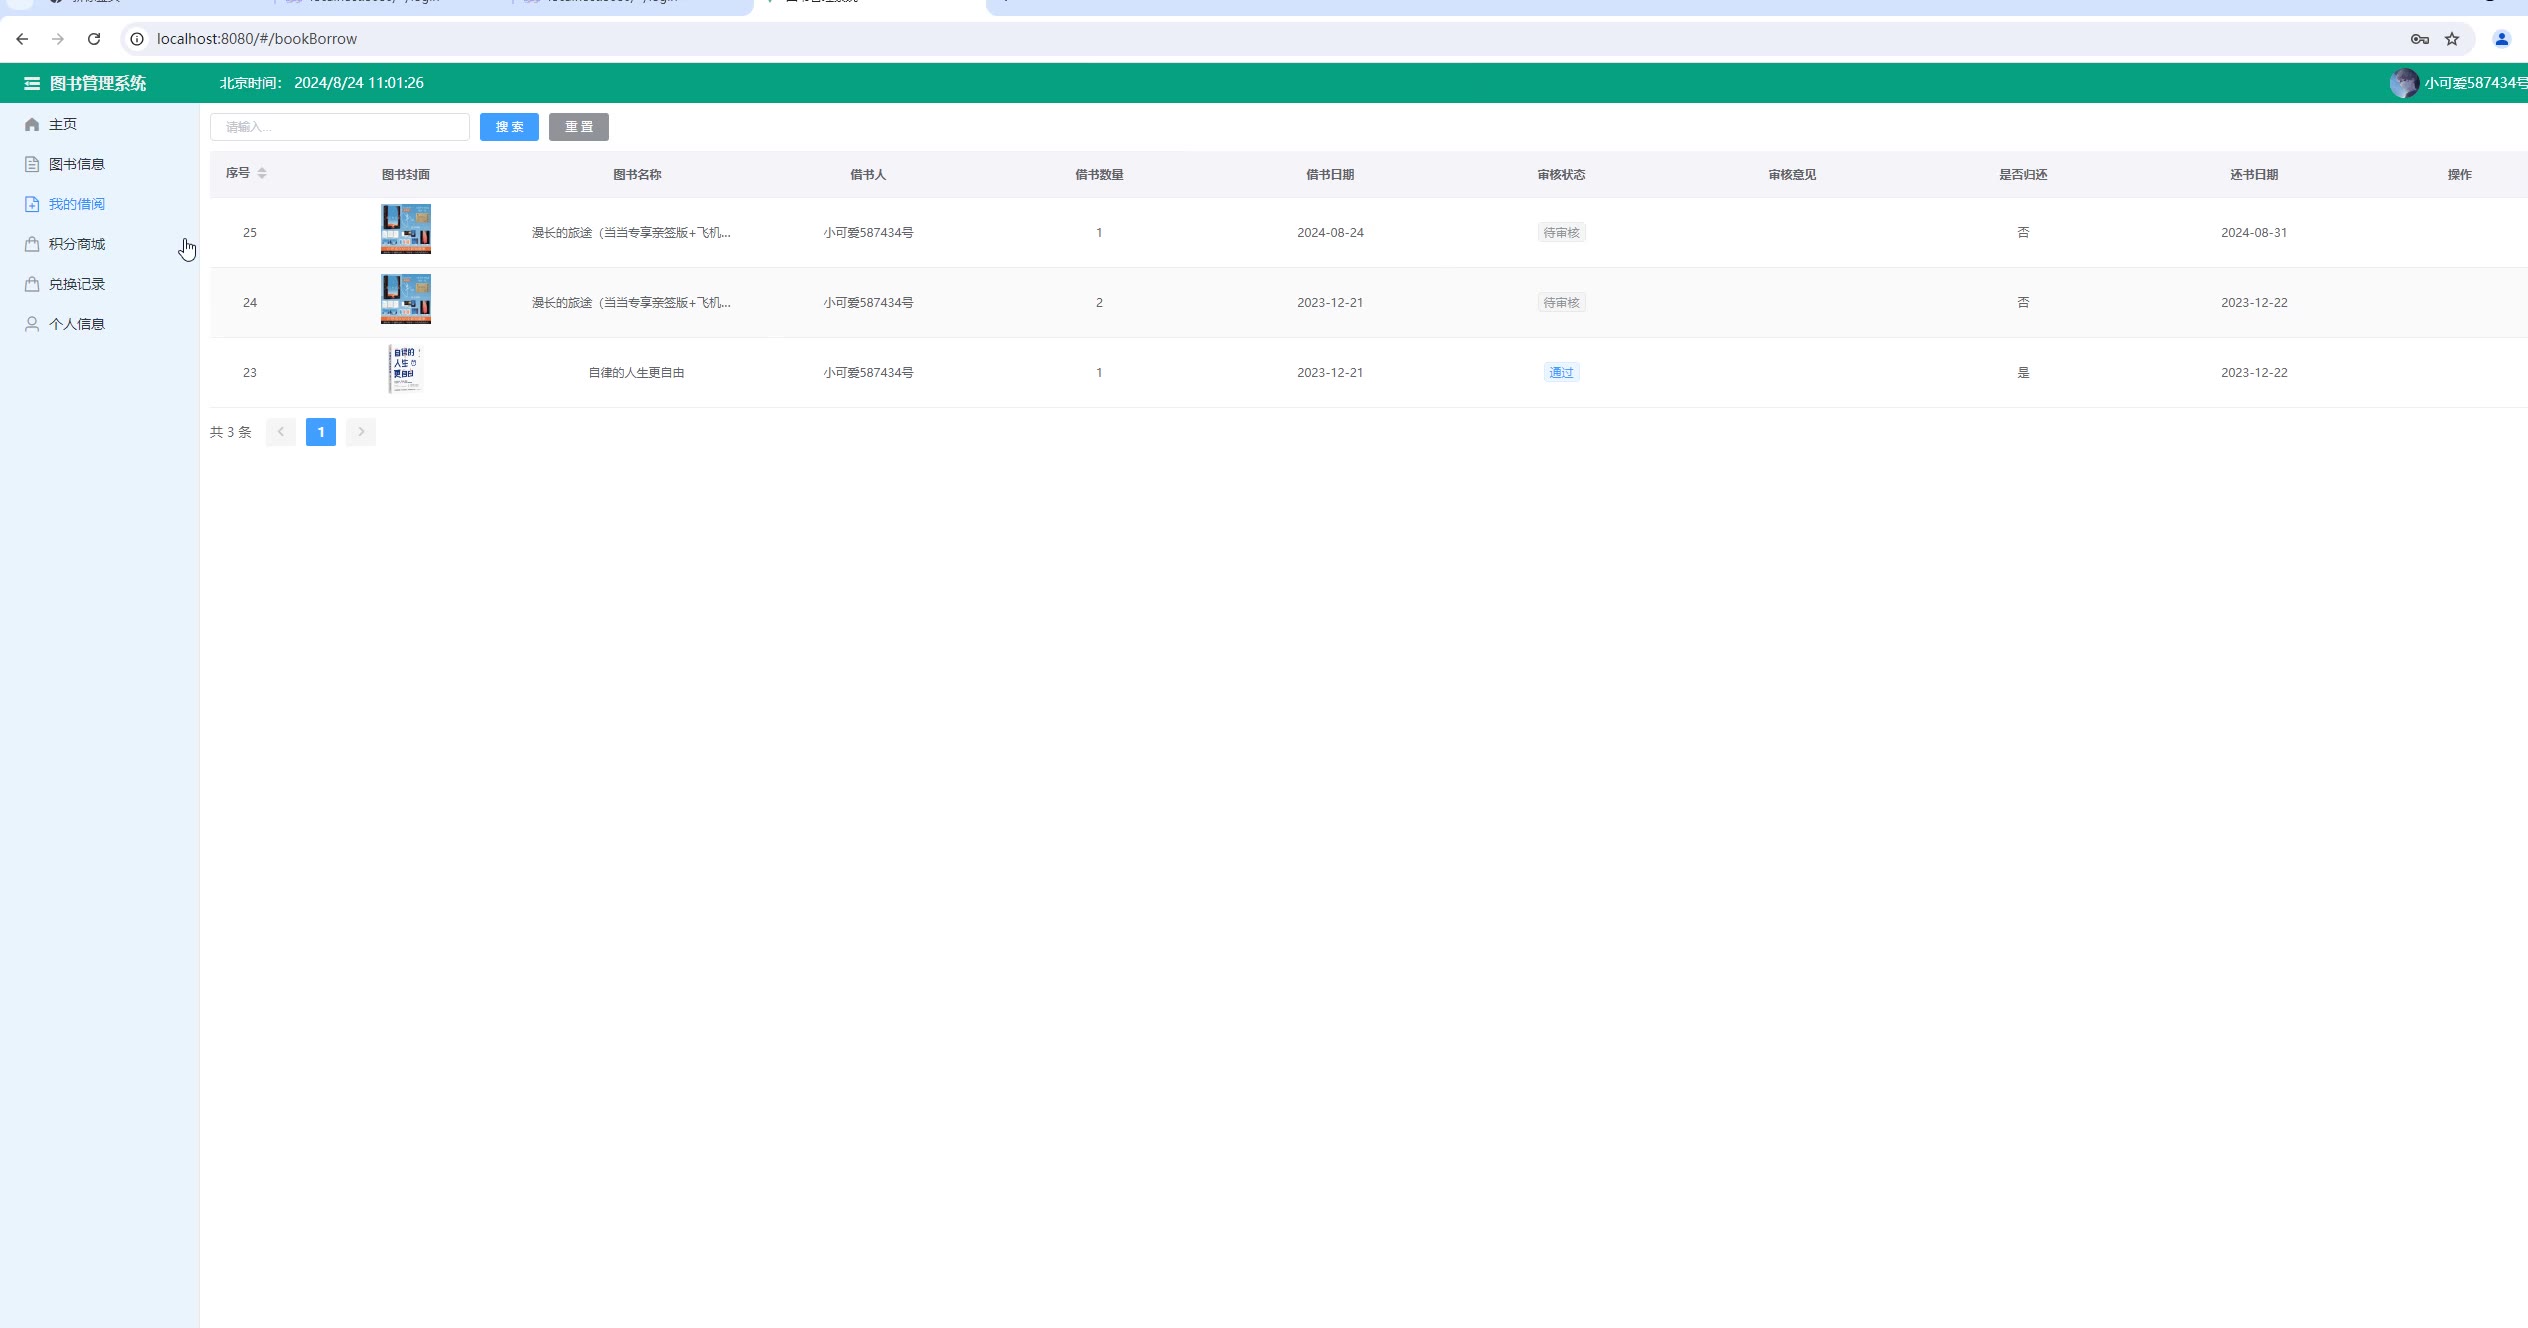Click 是否归还 column header
The image size is (2528, 1328).
pyautogui.click(x=2023, y=175)
